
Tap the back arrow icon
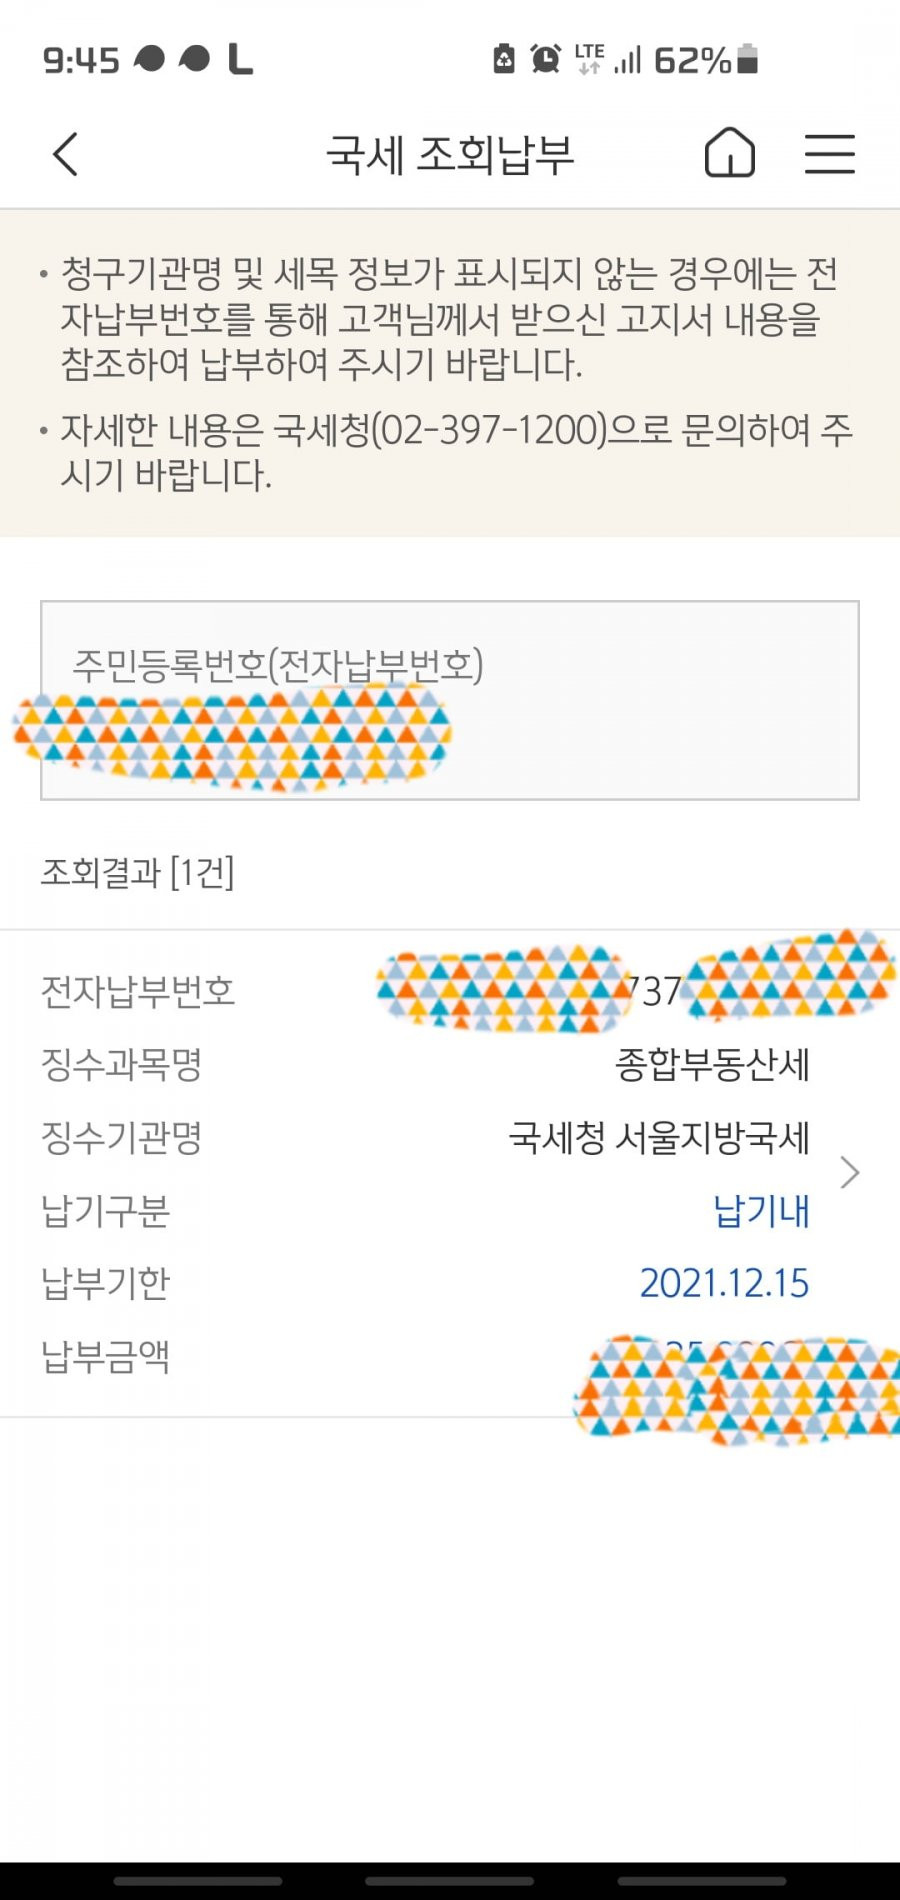tap(65, 155)
